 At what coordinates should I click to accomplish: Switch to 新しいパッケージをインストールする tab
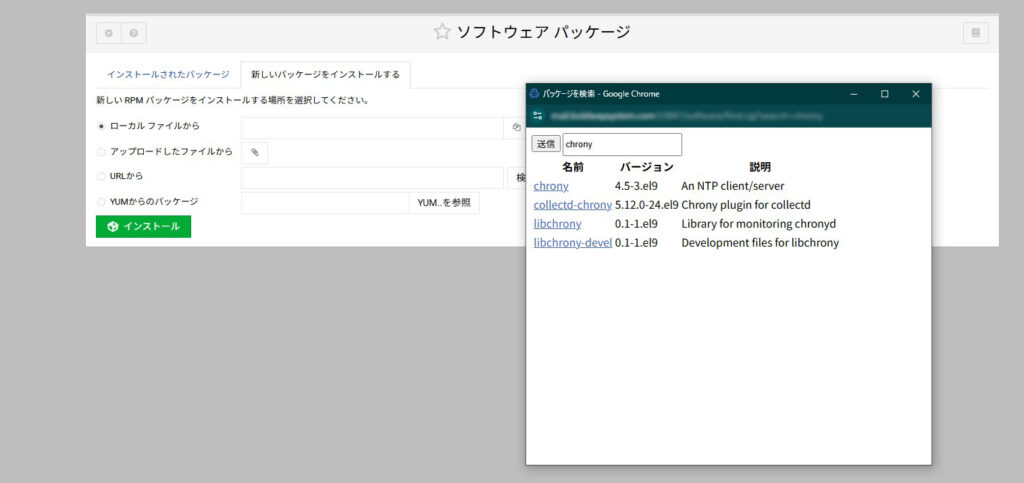coord(325,75)
